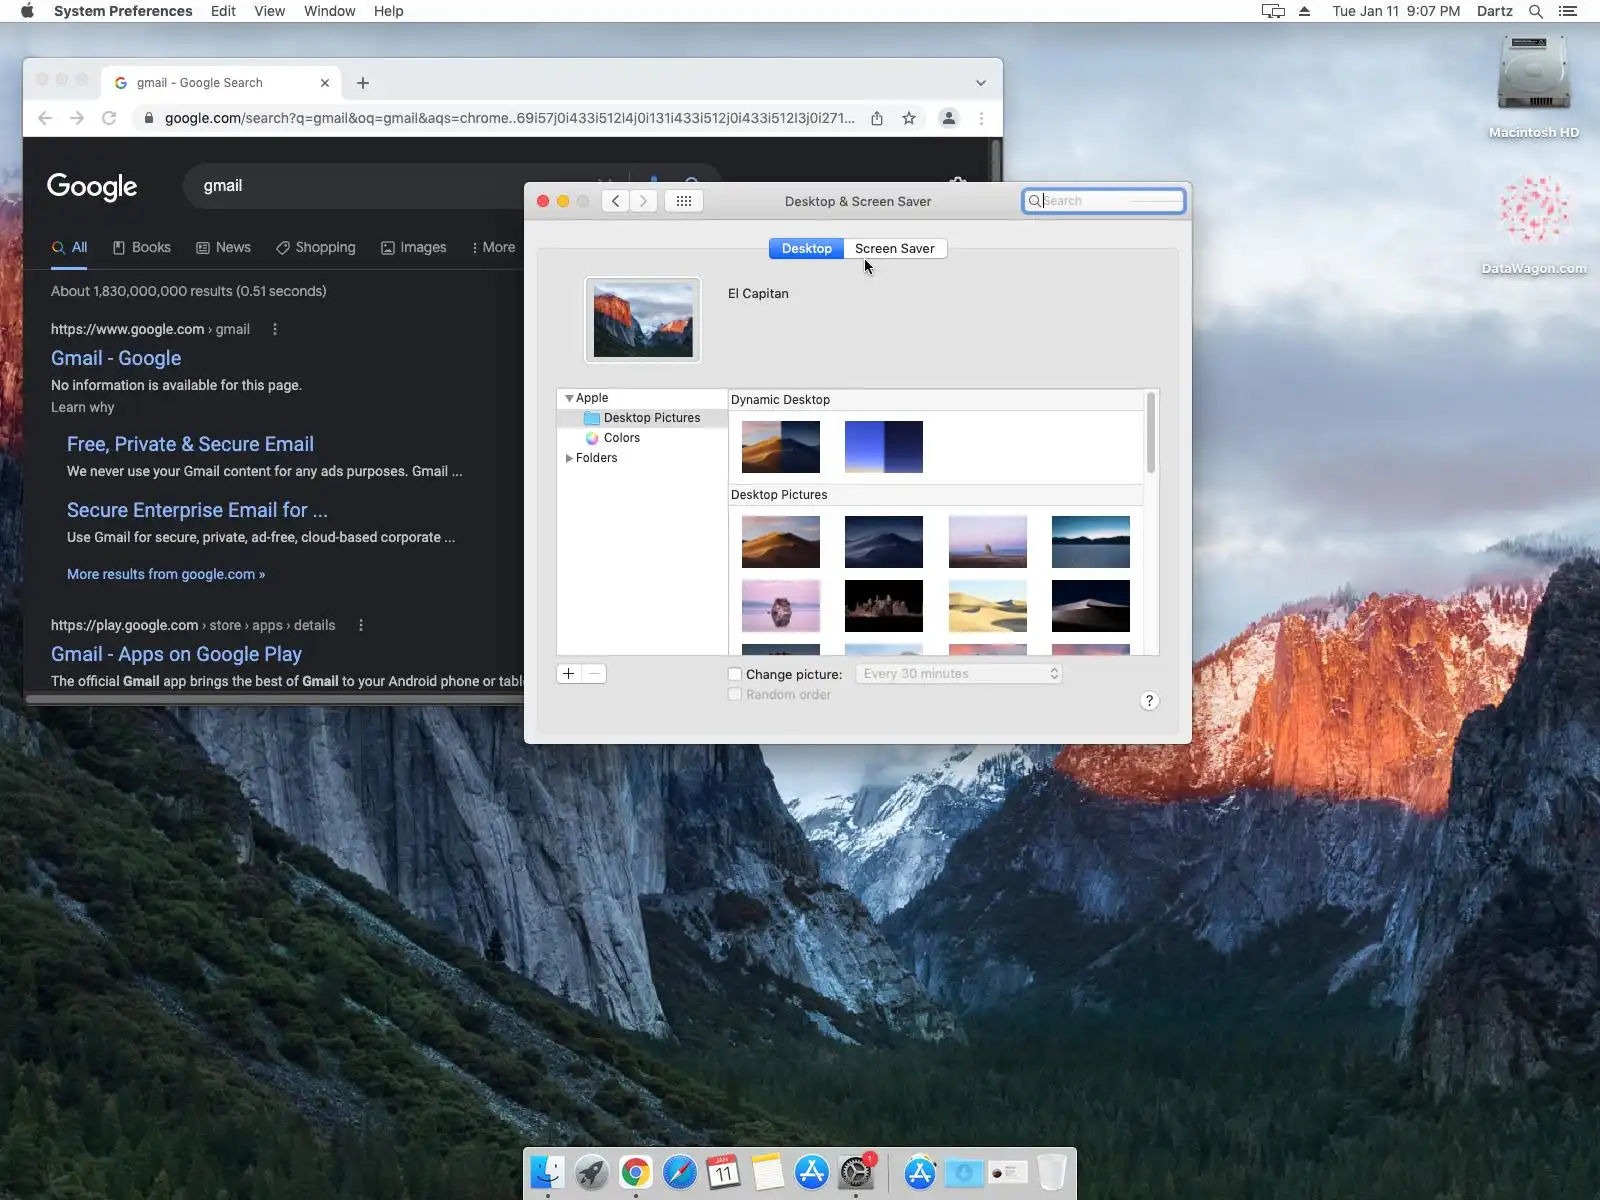The image size is (1600, 1200).
Task: Switch Google results to Books tab
Action: (x=141, y=247)
